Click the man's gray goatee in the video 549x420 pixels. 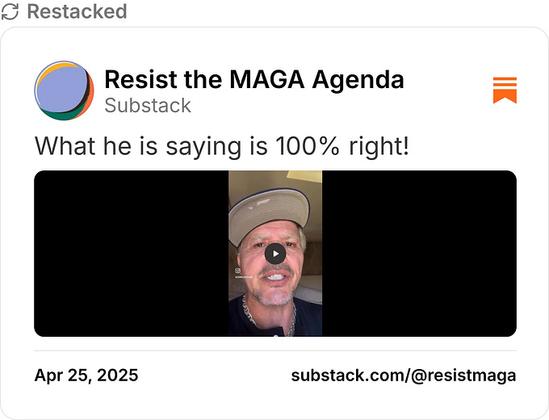click(x=275, y=297)
